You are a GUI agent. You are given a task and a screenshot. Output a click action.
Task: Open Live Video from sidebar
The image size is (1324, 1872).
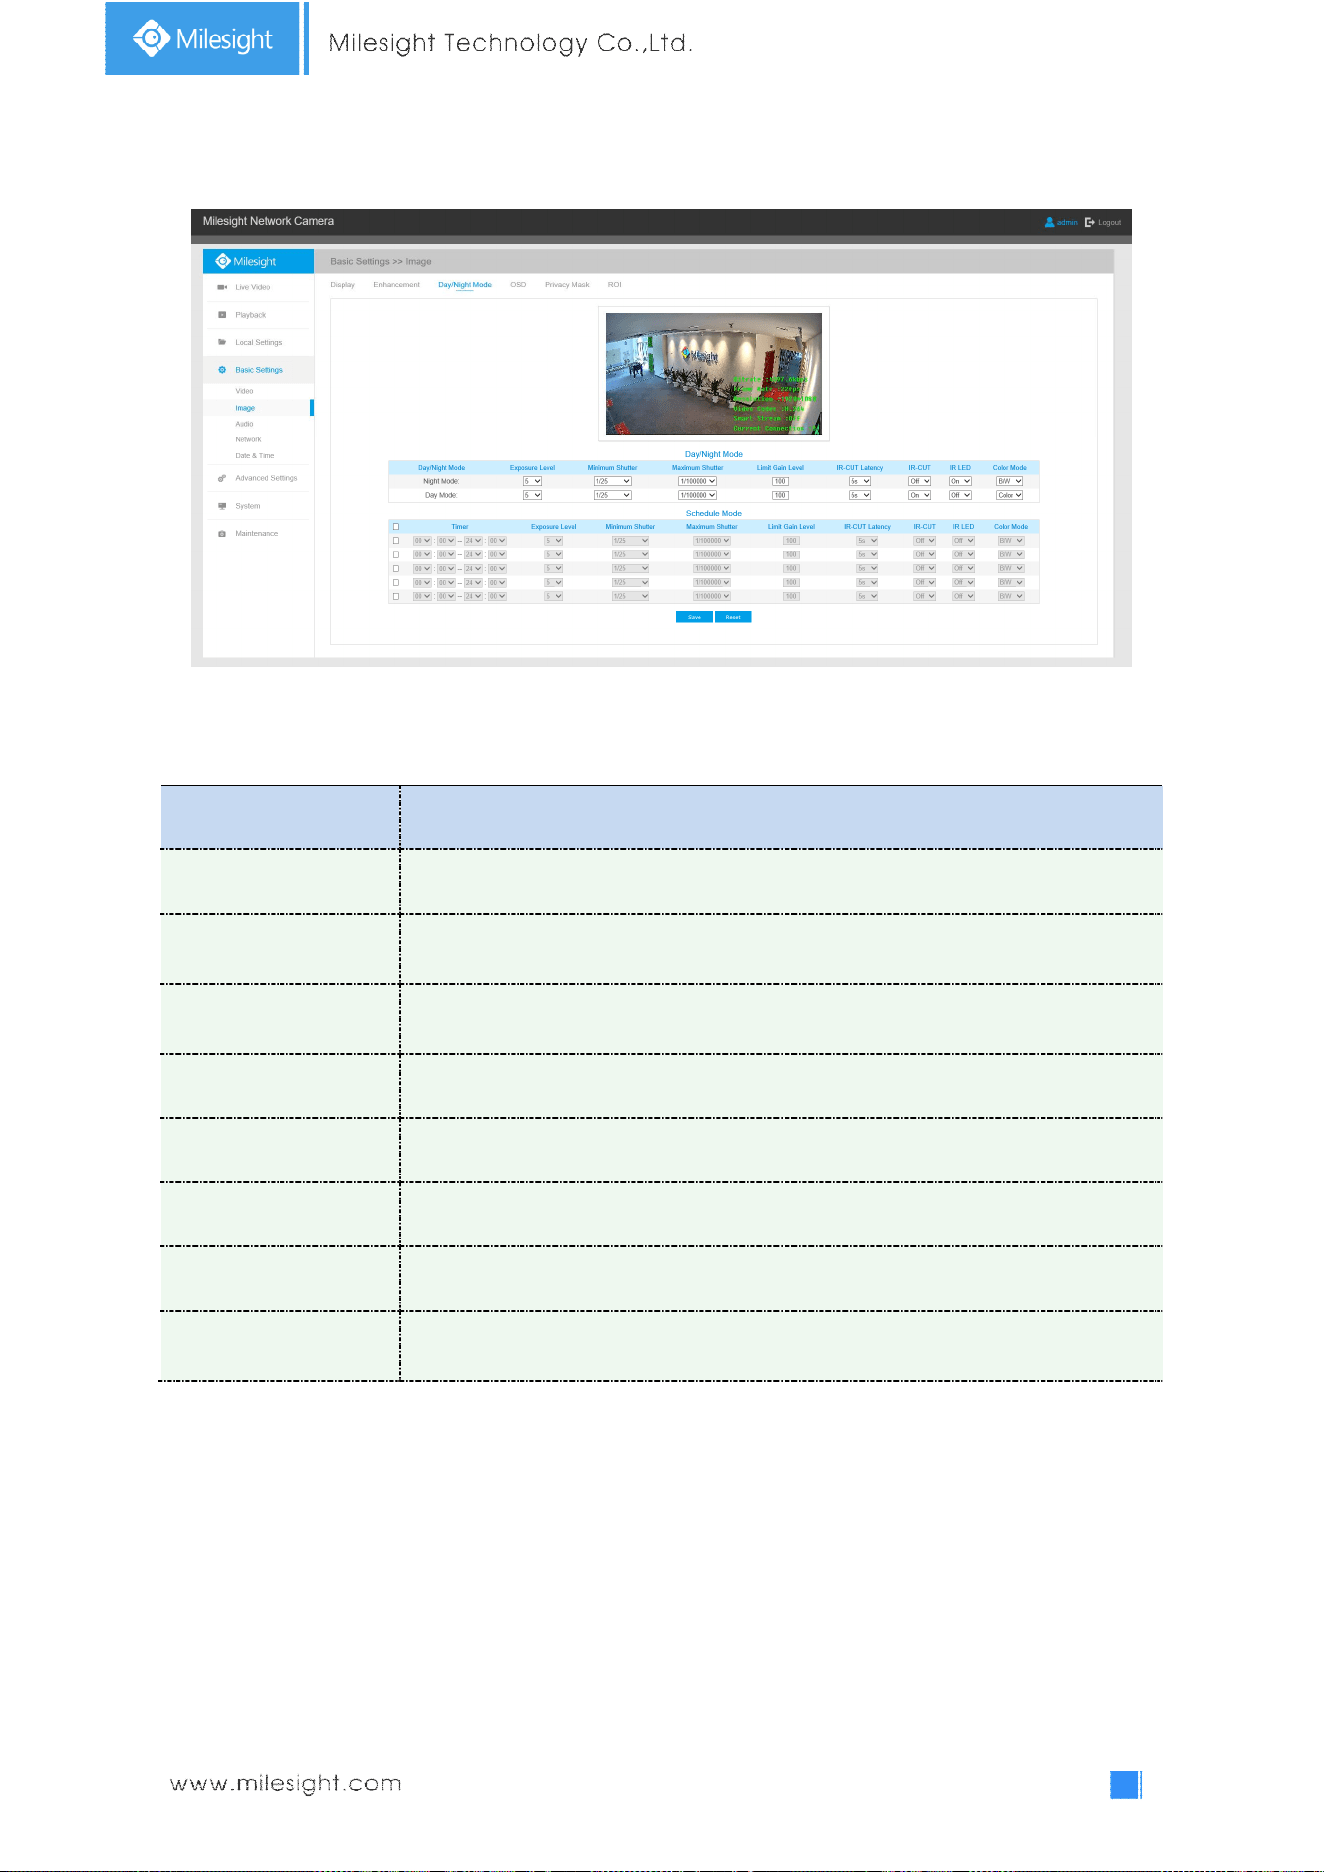(x=253, y=287)
